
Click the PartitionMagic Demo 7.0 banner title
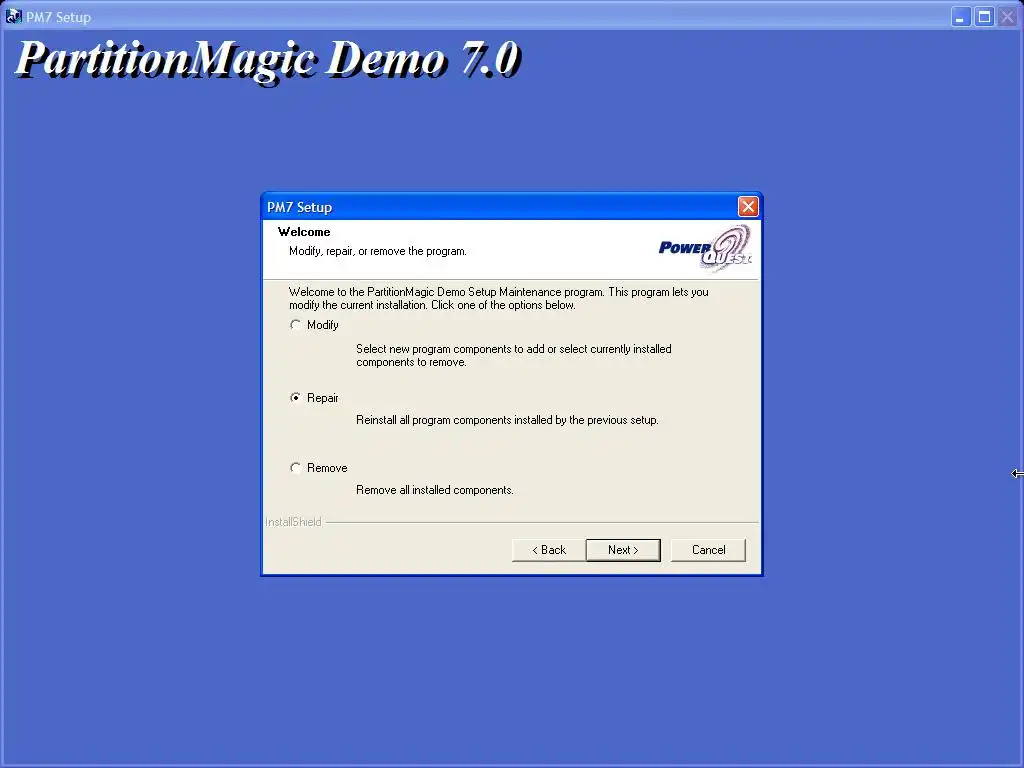pyautogui.click(x=268, y=60)
